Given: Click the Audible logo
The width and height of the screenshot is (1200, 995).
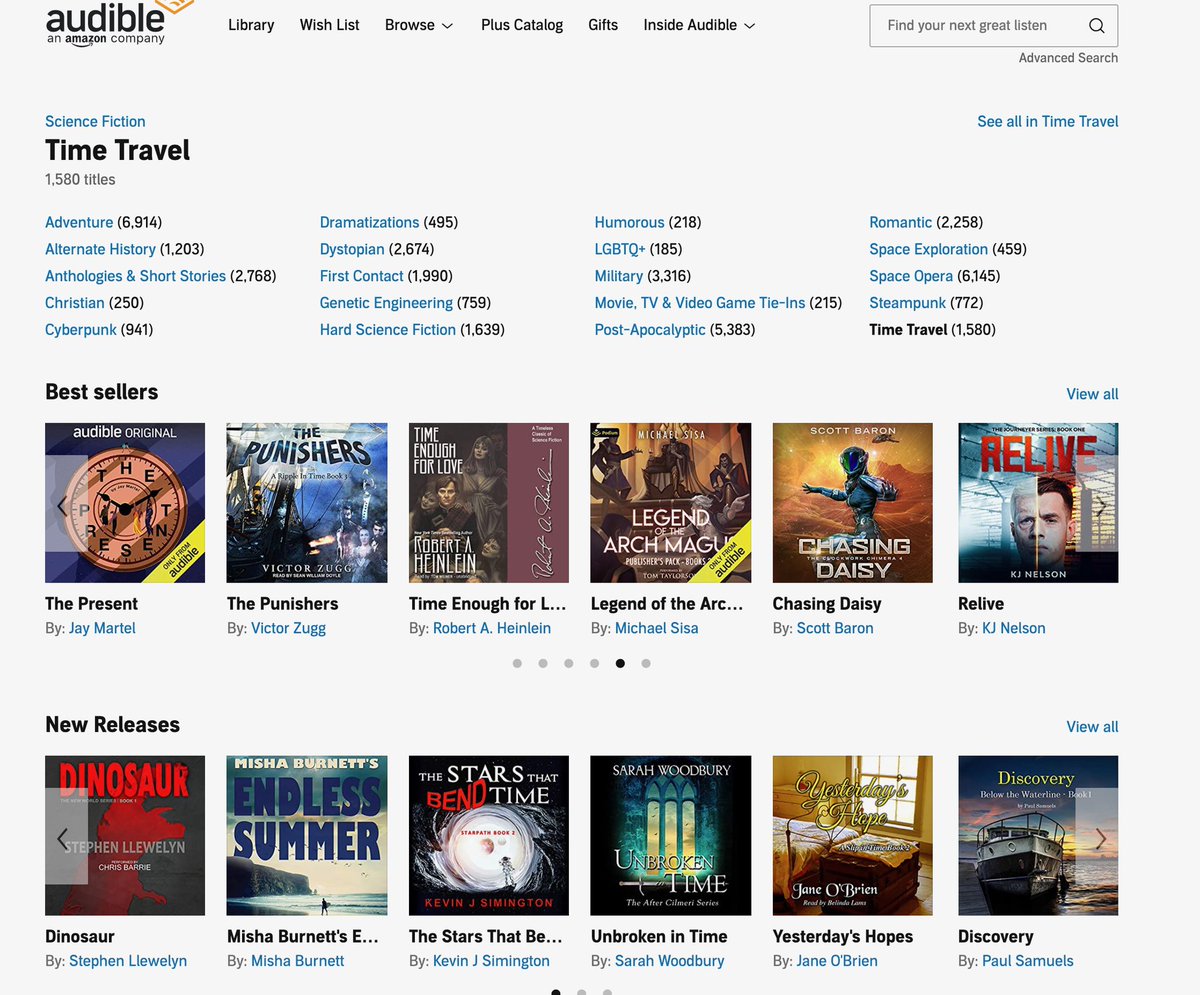Looking at the screenshot, I should (120, 22).
